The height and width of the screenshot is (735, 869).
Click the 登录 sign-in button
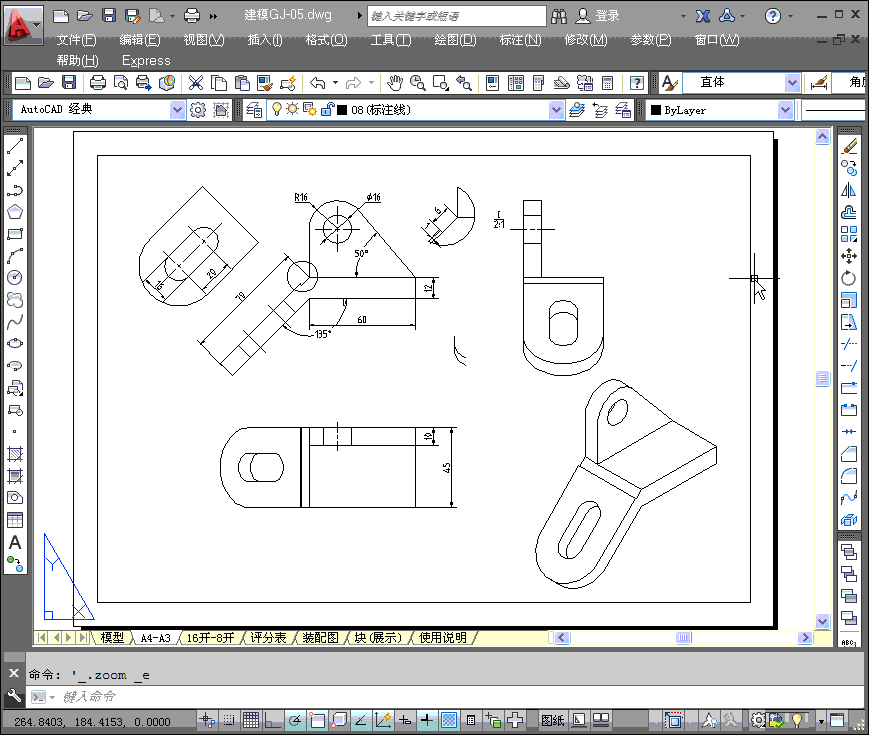[597, 16]
